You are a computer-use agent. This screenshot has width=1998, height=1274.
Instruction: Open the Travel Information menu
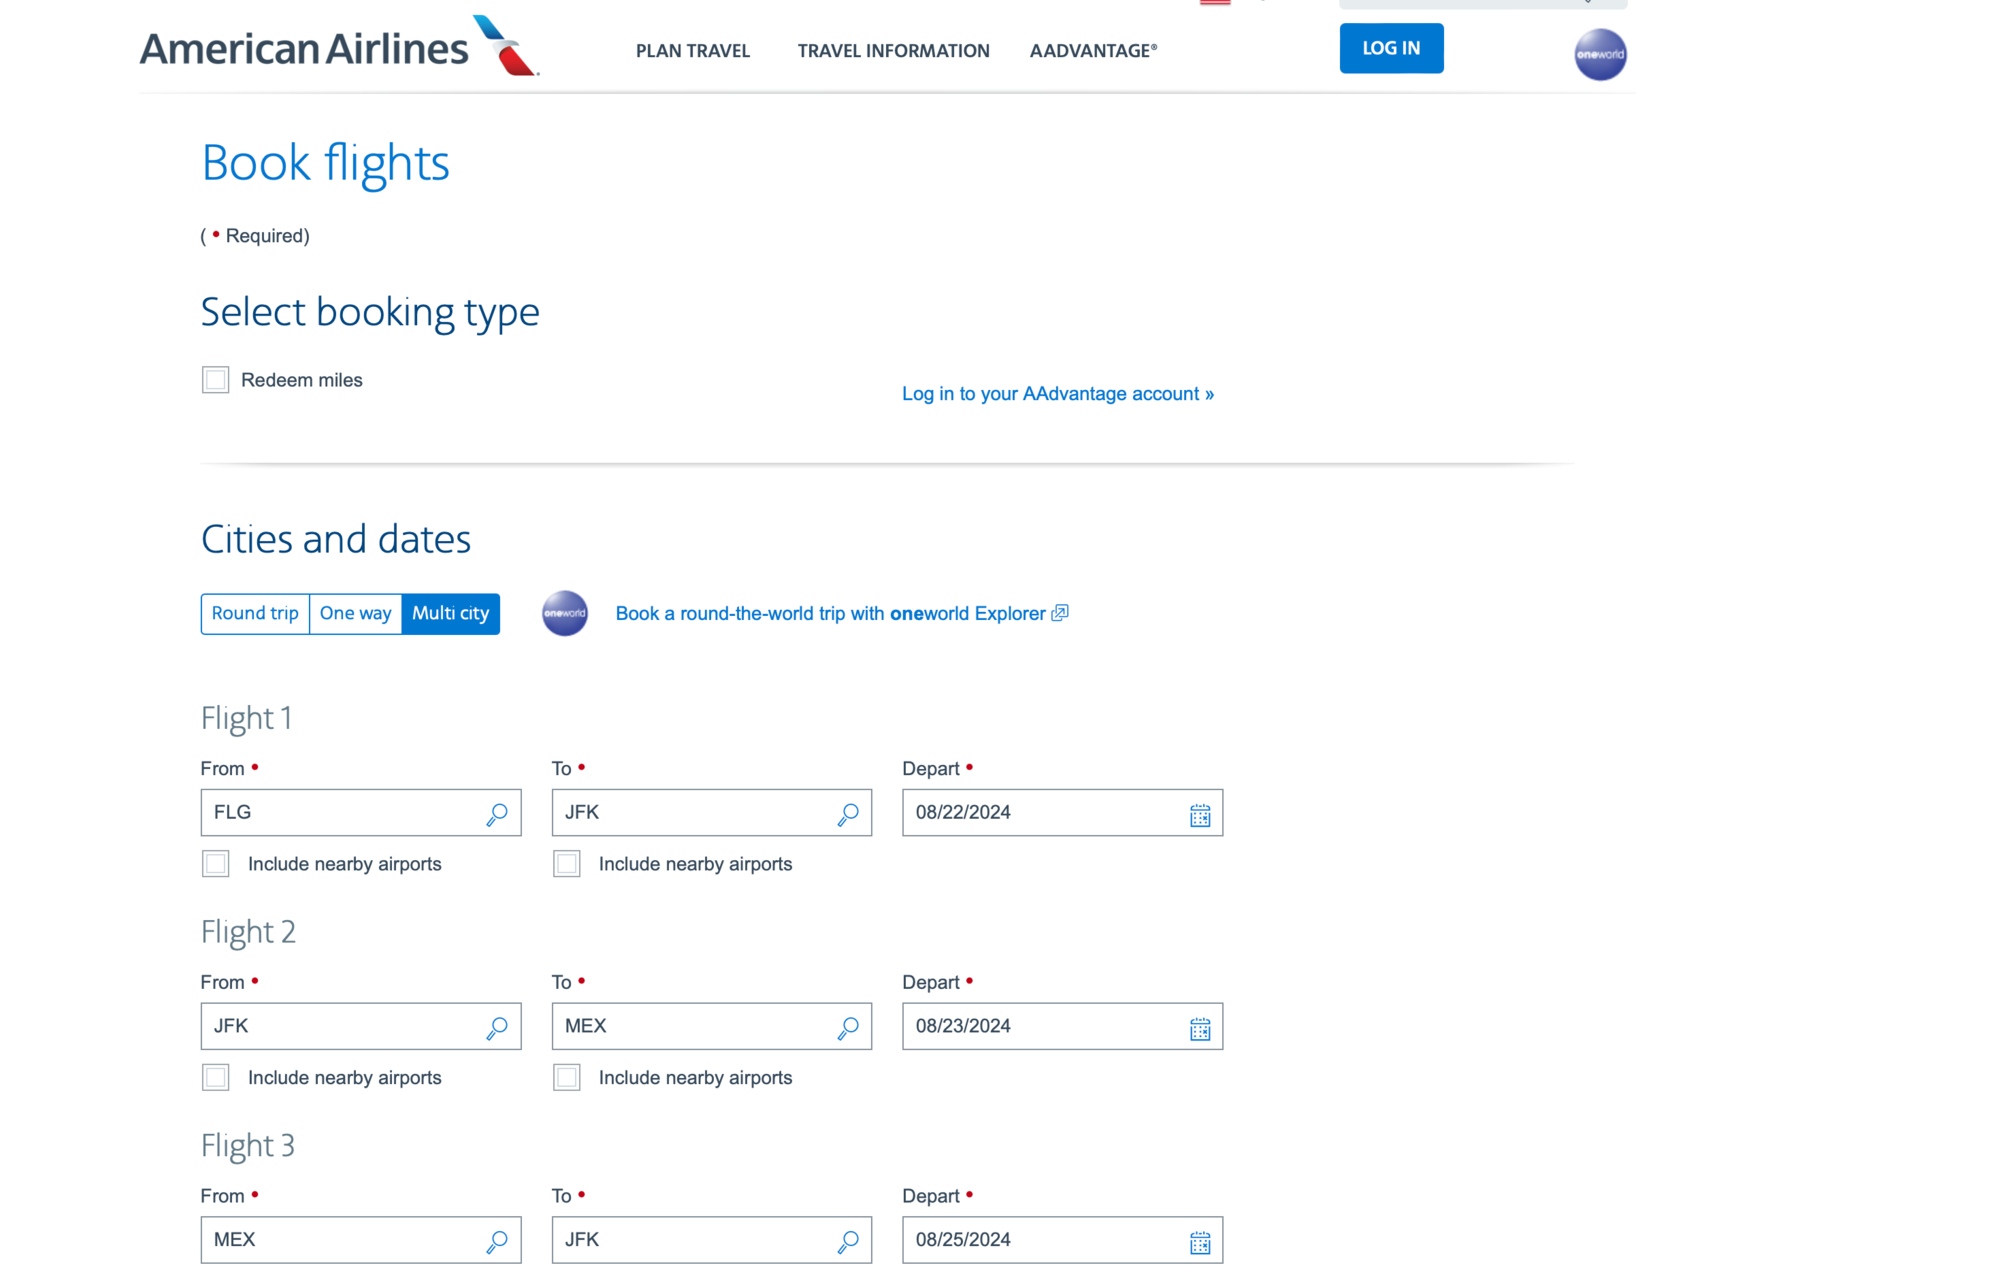tap(893, 51)
